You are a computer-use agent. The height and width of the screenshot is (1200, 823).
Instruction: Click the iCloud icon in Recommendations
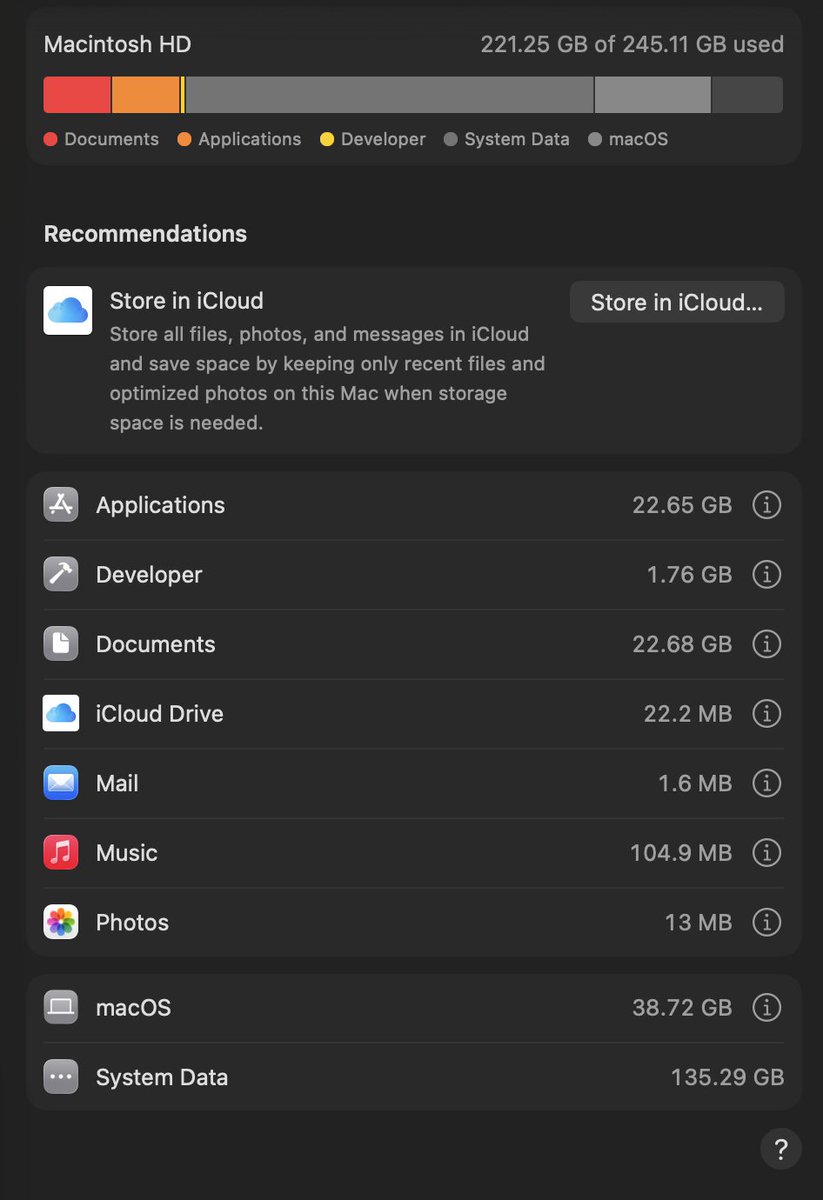68,311
